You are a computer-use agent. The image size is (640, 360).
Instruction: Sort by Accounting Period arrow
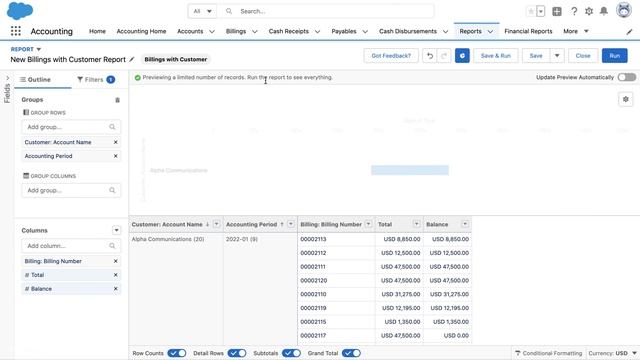(x=282, y=224)
